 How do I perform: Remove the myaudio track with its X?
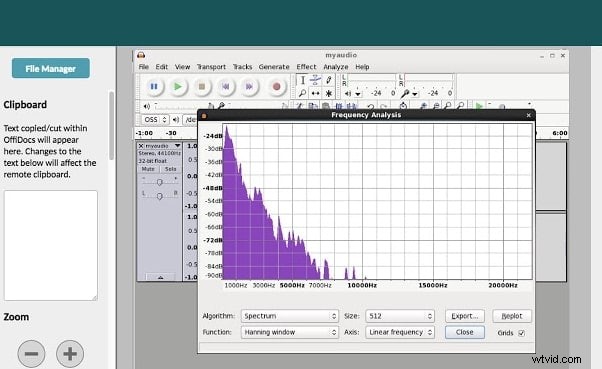click(141, 146)
